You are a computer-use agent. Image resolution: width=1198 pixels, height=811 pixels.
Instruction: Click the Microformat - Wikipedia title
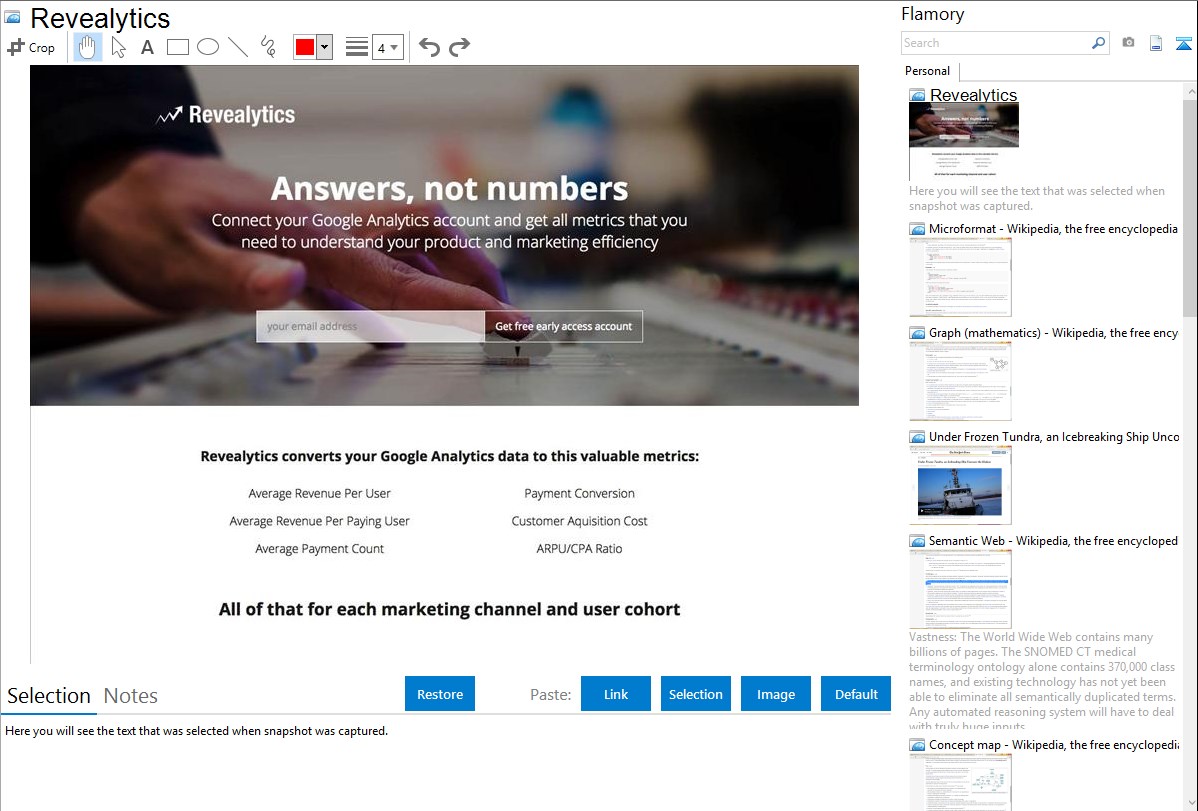pyautogui.click(x=1053, y=229)
